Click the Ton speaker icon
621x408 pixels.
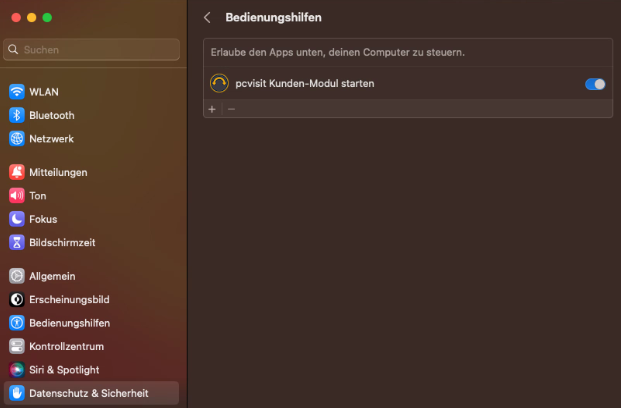[x=17, y=196]
